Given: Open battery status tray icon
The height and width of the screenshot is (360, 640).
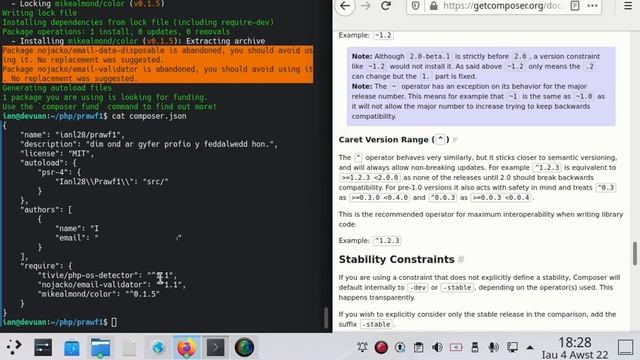Looking at the screenshot, I should pos(456,347).
